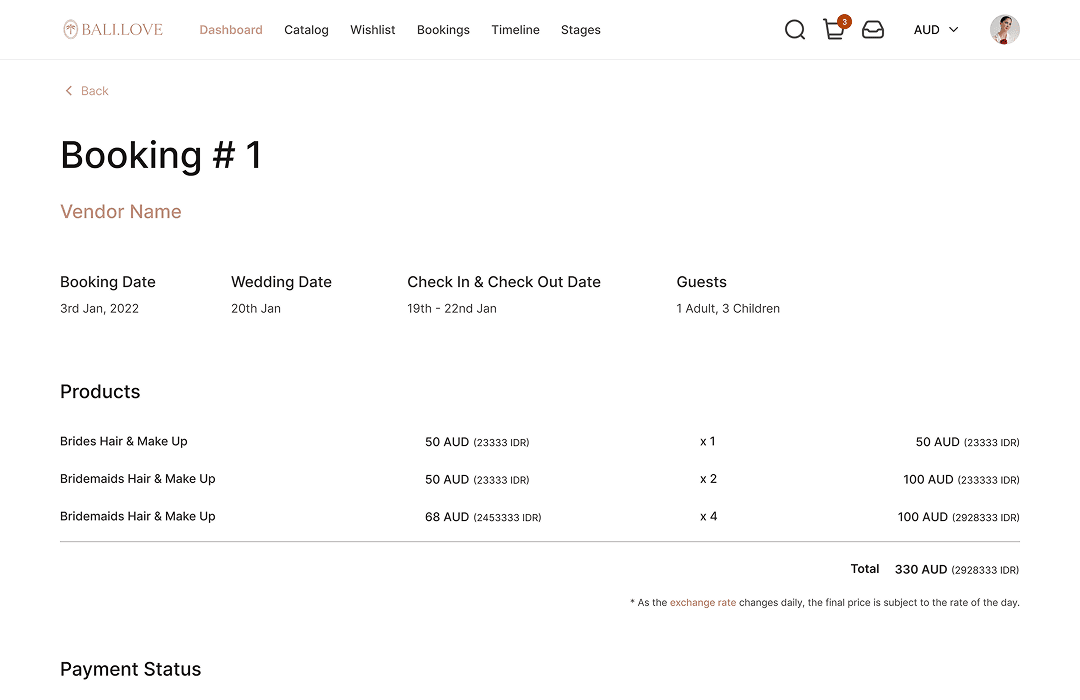Screen dimensions: 1080x700
Task: Switch to the Catalog tab
Action: coord(306,30)
